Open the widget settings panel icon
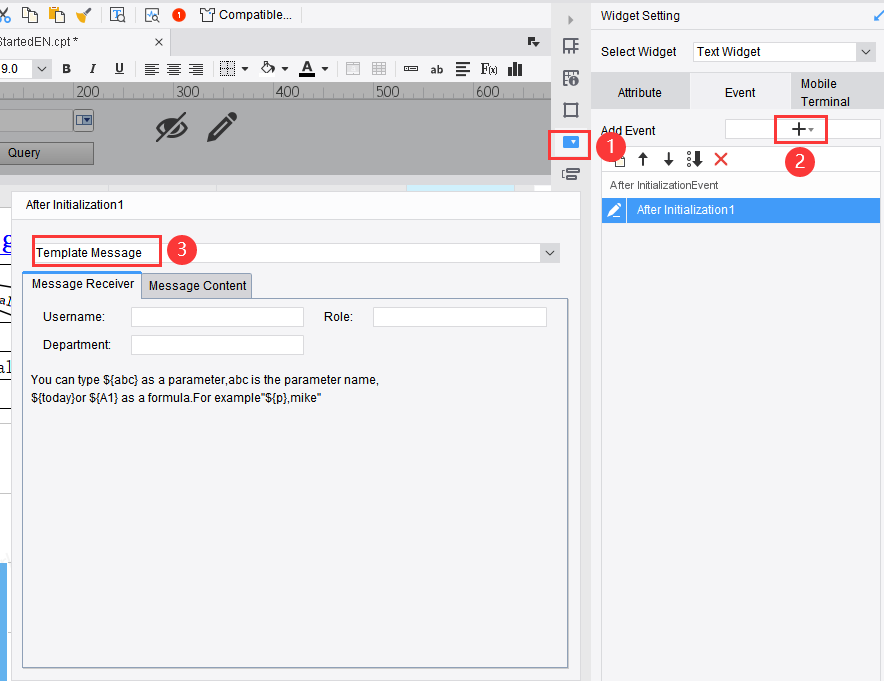 point(571,142)
